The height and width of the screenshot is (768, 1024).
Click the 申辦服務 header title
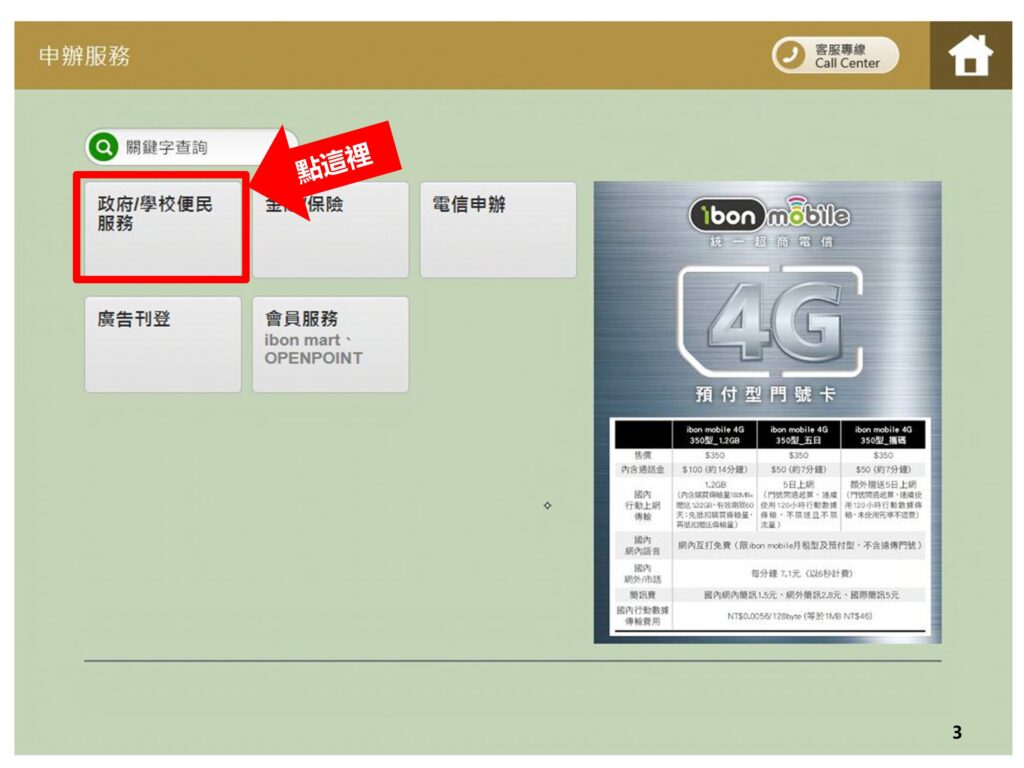coord(85,56)
